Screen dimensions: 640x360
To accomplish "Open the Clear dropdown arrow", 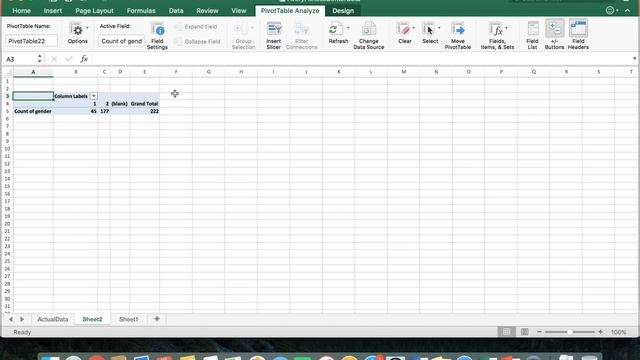I will click(413, 28).
